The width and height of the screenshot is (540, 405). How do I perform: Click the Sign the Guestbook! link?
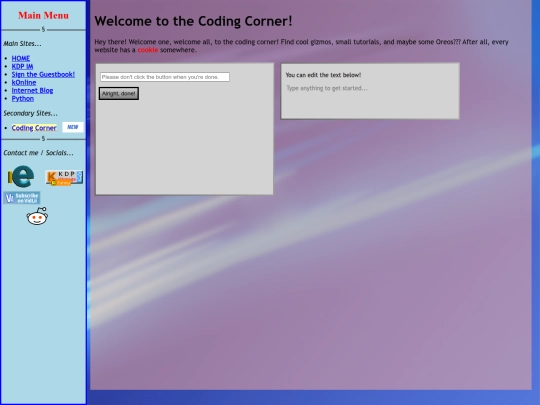click(43, 74)
